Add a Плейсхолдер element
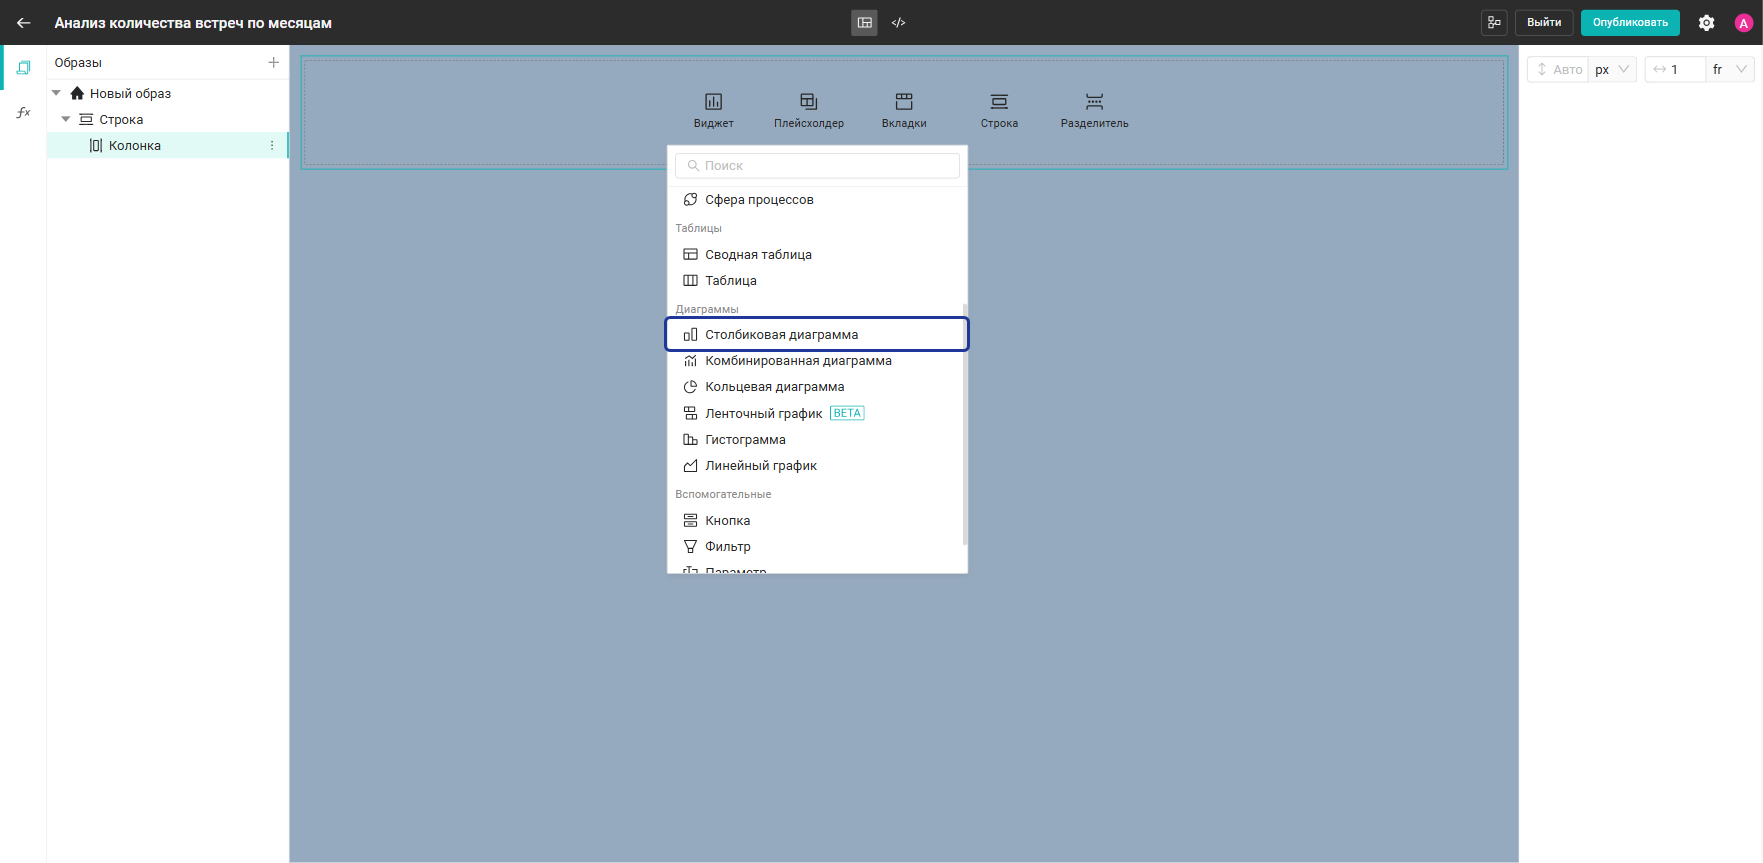Image resolution: width=1763 pixels, height=863 pixels. (x=808, y=110)
